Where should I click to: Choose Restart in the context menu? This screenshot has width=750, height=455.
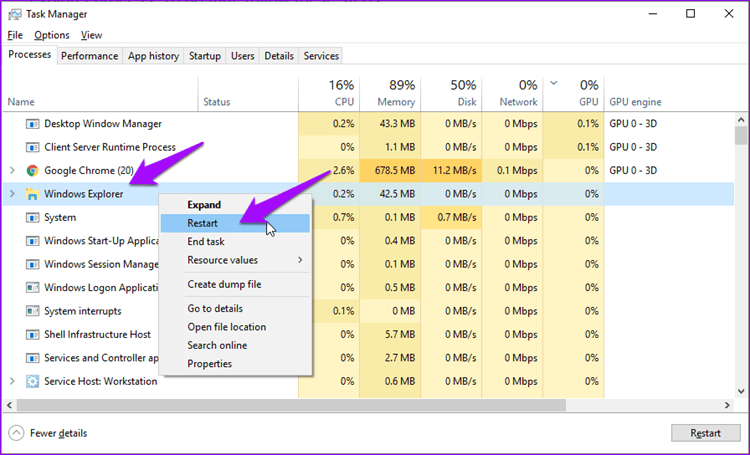[x=235, y=223]
